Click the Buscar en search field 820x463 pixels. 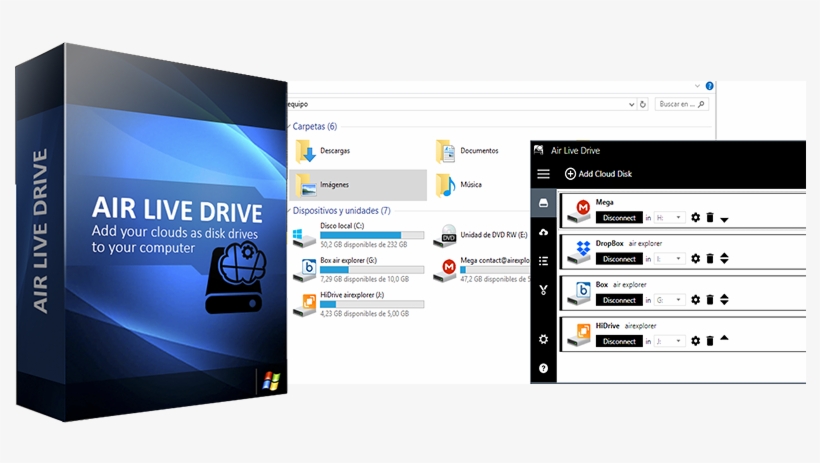tap(682, 104)
